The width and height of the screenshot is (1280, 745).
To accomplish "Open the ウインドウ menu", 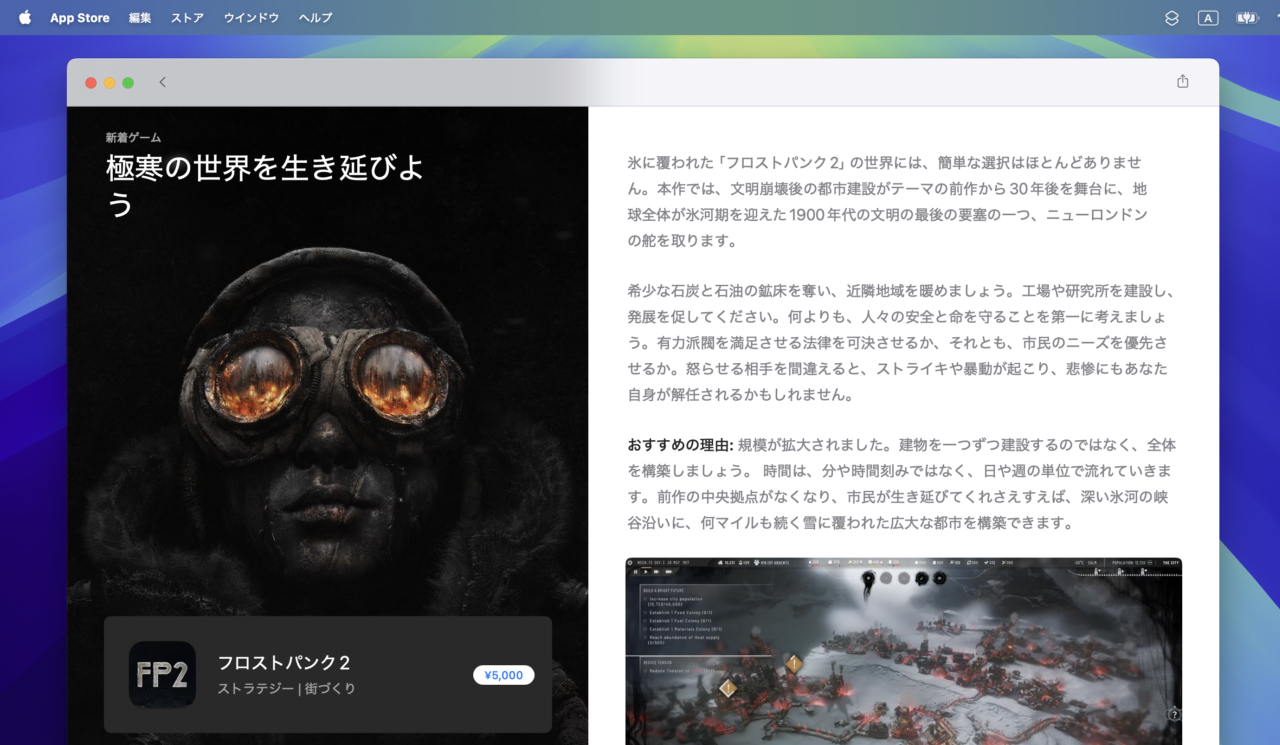I will tap(251, 18).
